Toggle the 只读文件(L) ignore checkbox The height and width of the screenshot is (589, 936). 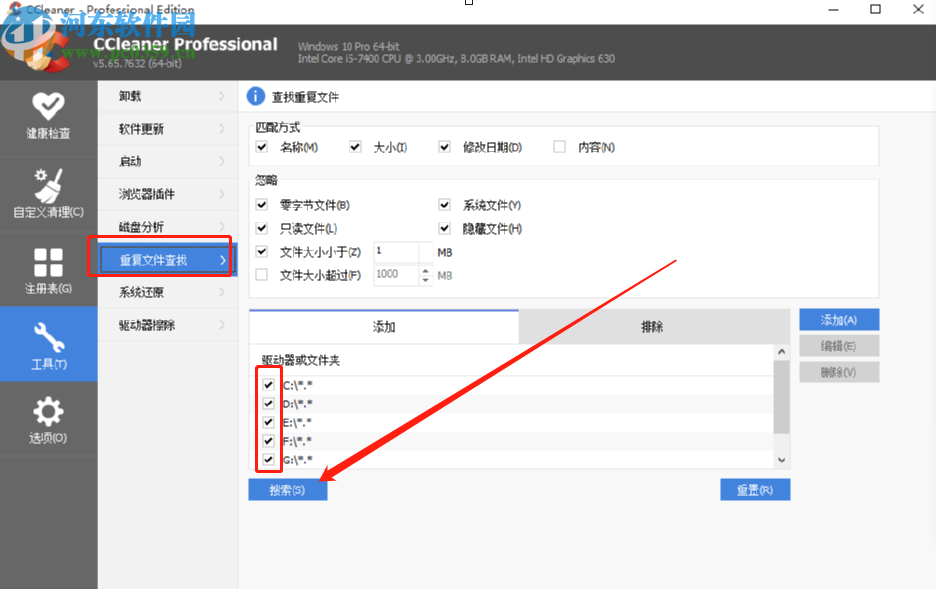pyautogui.click(x=261, y=228)
